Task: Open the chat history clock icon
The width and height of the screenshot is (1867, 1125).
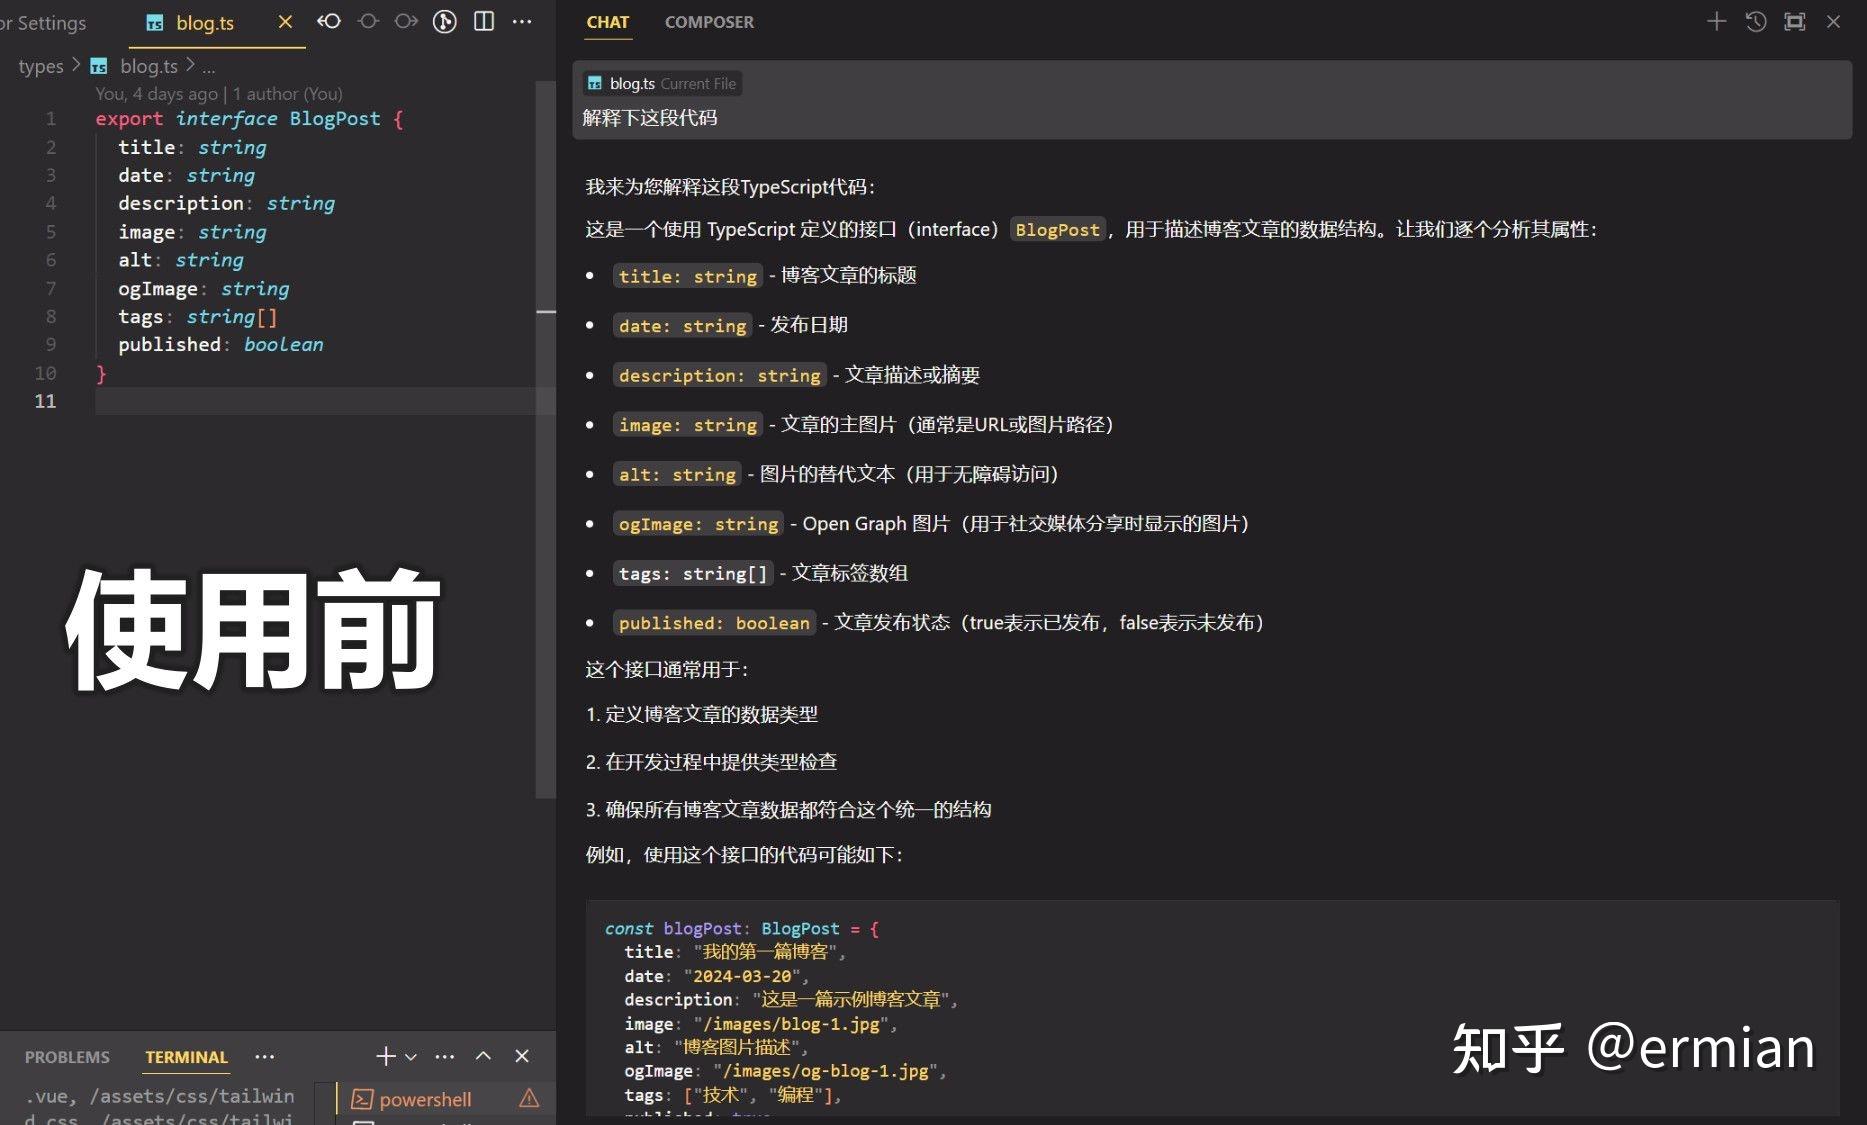Action: click(x=1755, y=21)
